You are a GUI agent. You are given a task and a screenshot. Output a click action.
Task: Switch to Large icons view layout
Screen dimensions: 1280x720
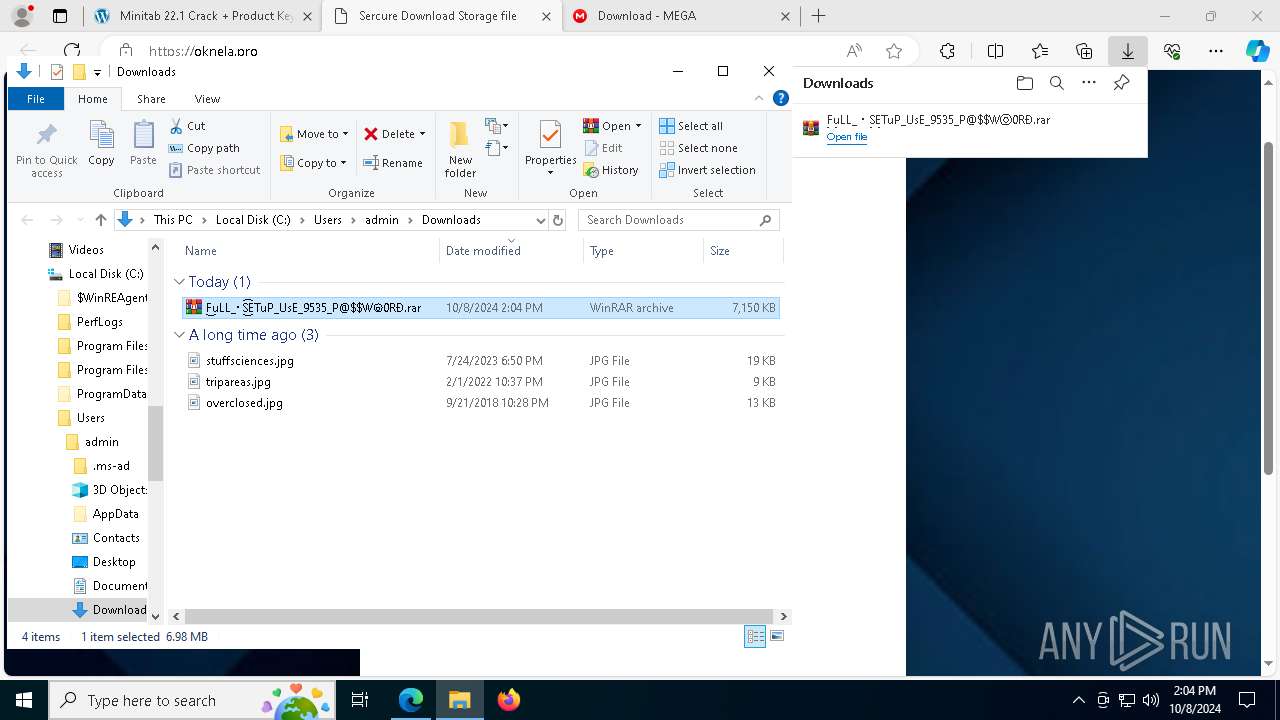click(777, 637)
